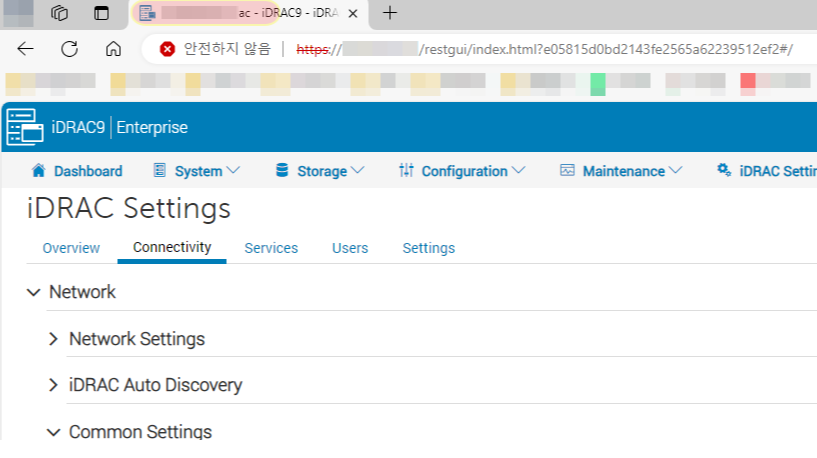817x458 pixels.
Task: Click the browser address bar URL
Action: coord(544,49)
